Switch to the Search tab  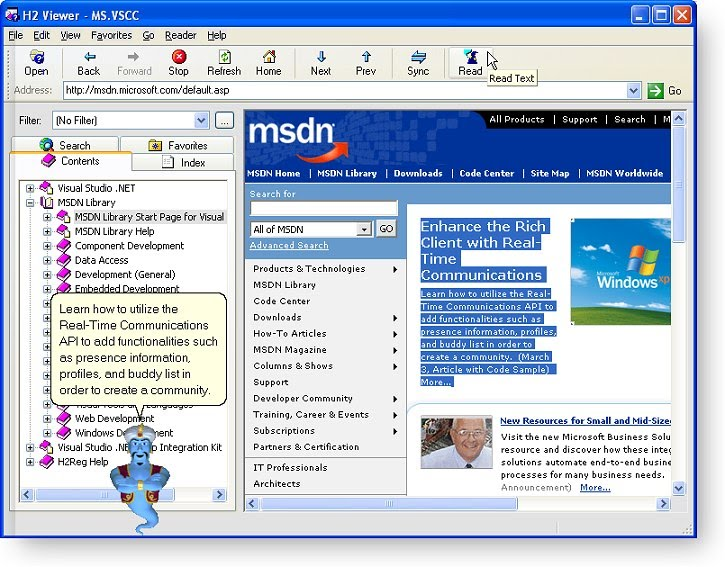[65, 145]
